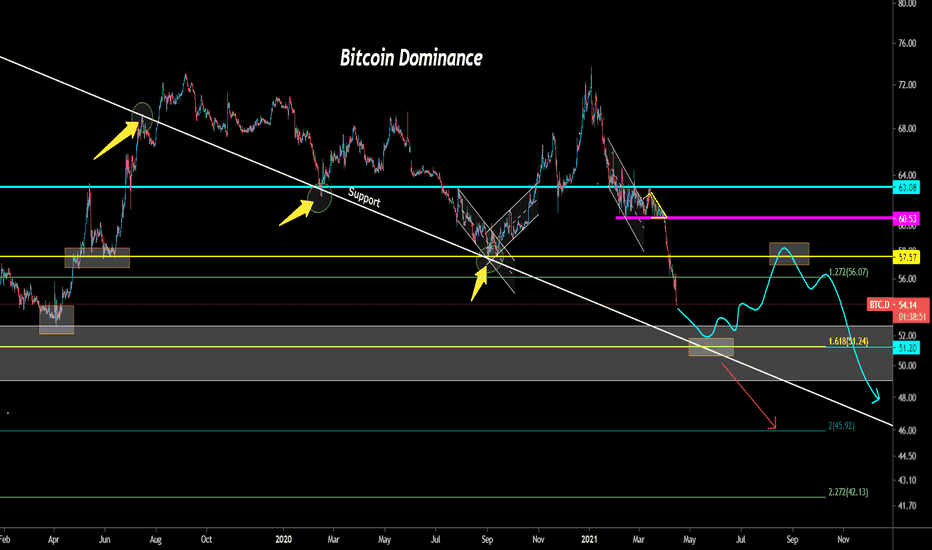This screenshot has width=932, height=550.
Task: Click the 68.00 price axis value
Action: [x=907, y=129]
